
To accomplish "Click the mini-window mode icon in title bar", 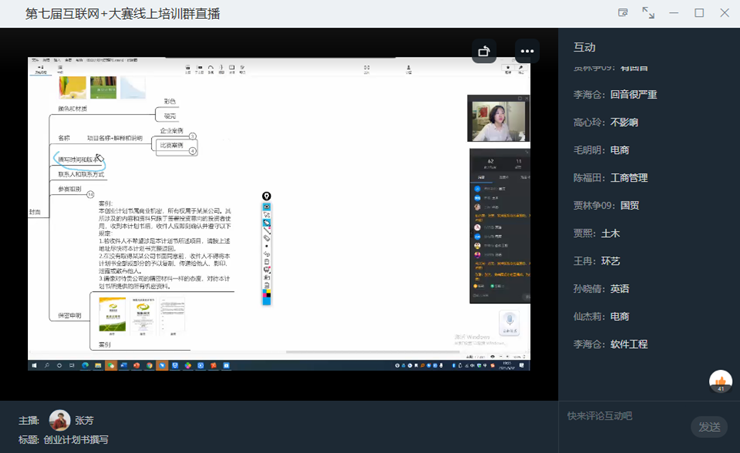I will pyautogui.click(x=623, y=13).
